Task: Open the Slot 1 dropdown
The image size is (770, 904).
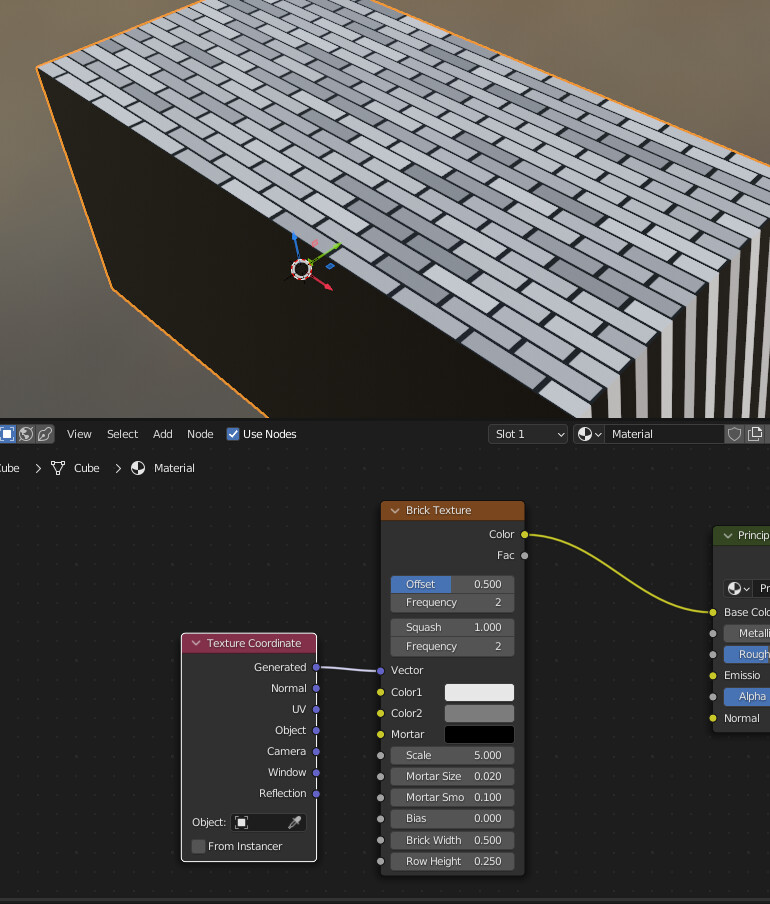Action: [528, 434]
